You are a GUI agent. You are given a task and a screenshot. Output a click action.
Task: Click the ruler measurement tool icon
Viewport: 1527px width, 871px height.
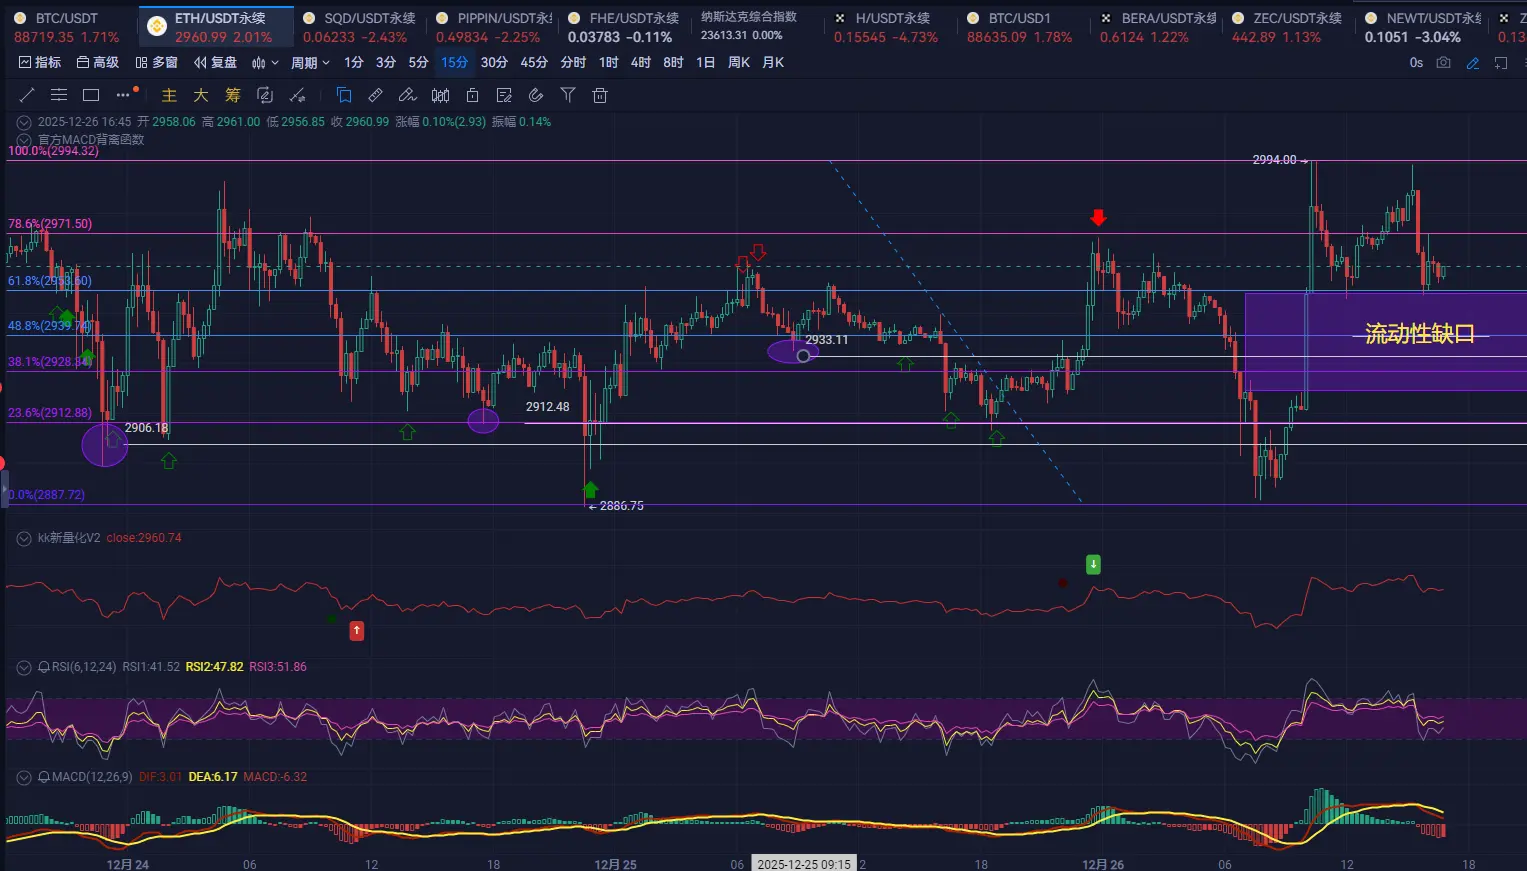pyautogui.click(x=375, y=95)
